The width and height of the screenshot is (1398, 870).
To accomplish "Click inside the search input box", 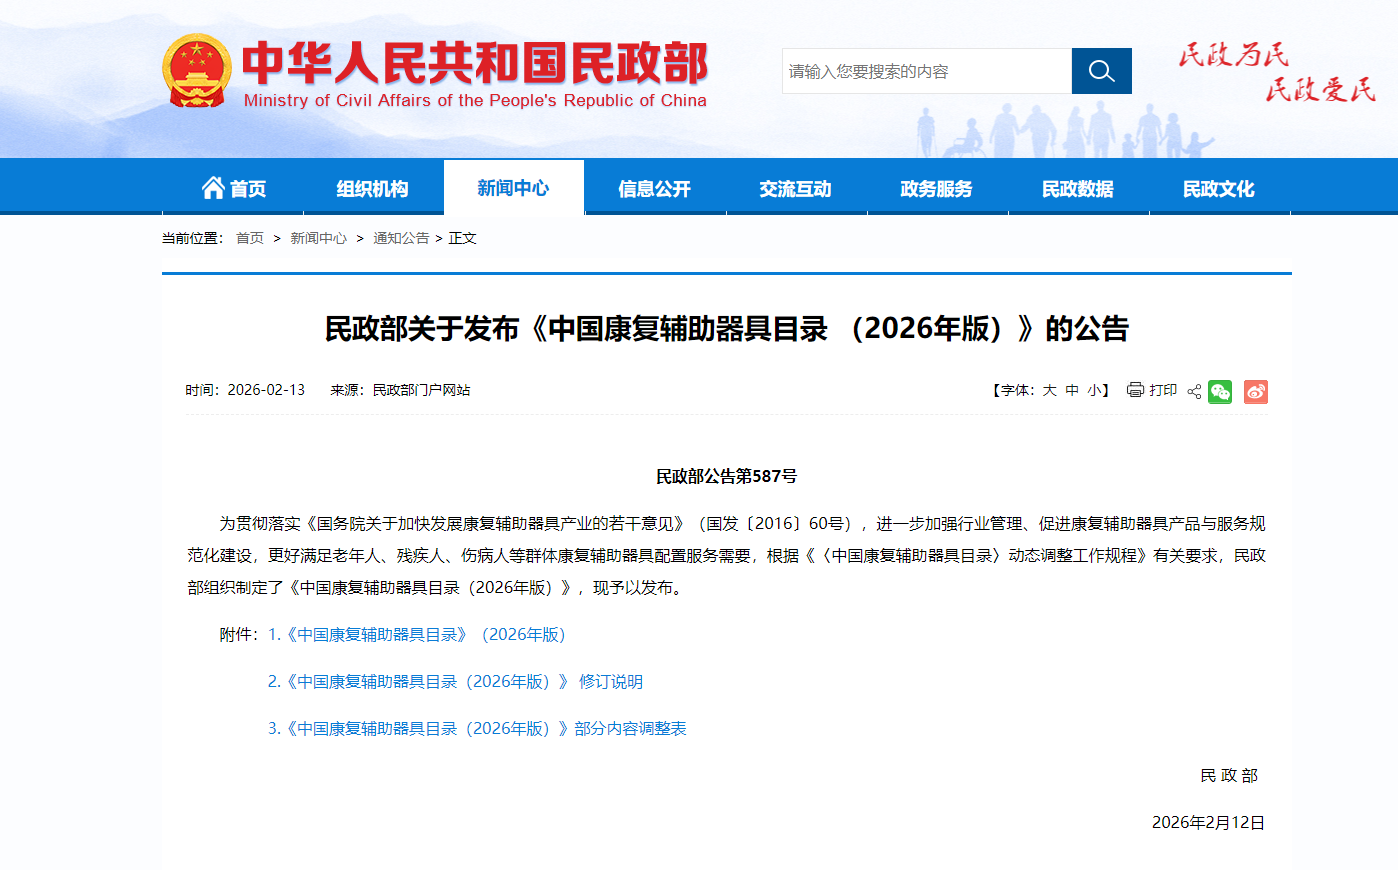I will pos(925,71).
